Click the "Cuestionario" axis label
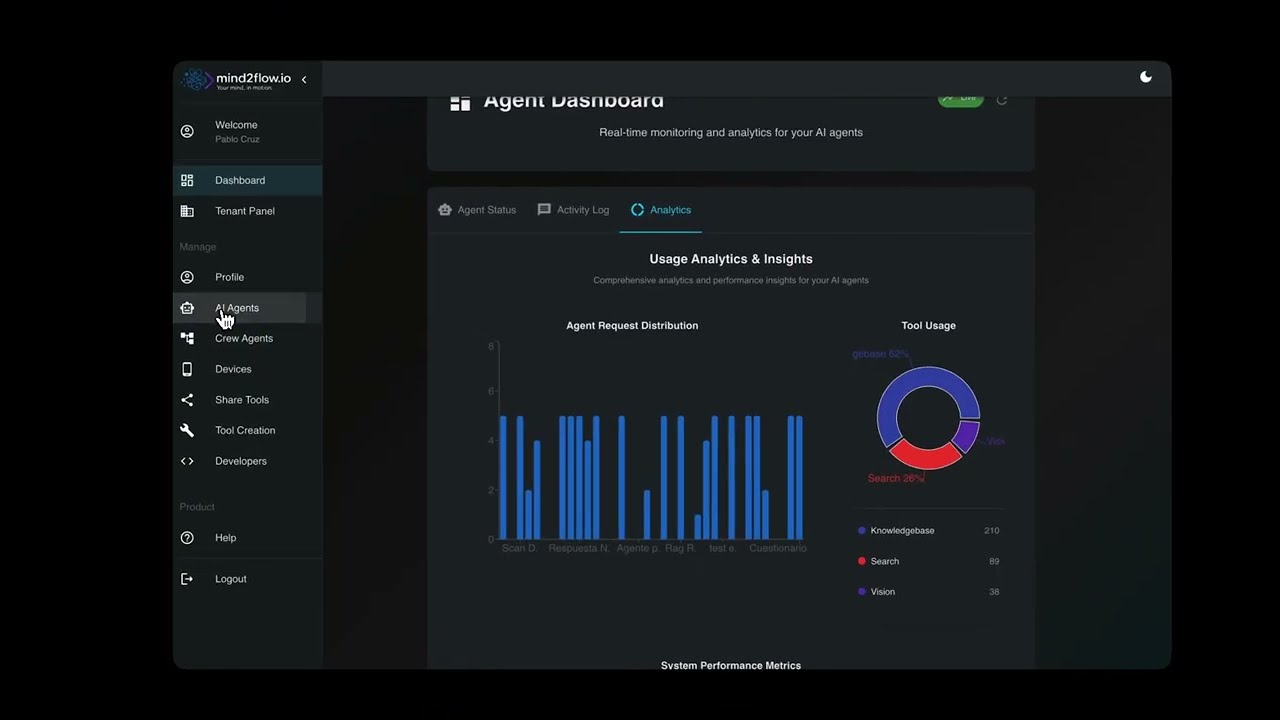Image resolution: width=1280 pixels, height=720 pixels. click(x=777, y=548)
